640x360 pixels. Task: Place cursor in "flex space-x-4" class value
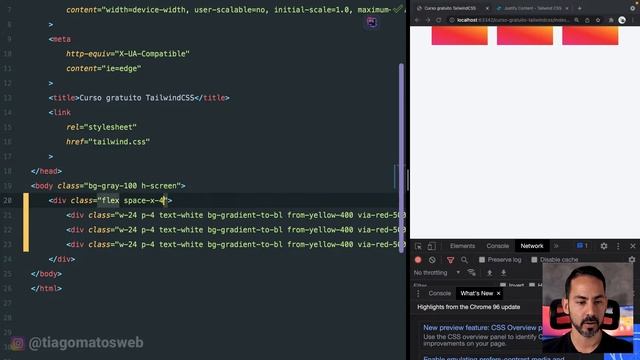(133, 200)
